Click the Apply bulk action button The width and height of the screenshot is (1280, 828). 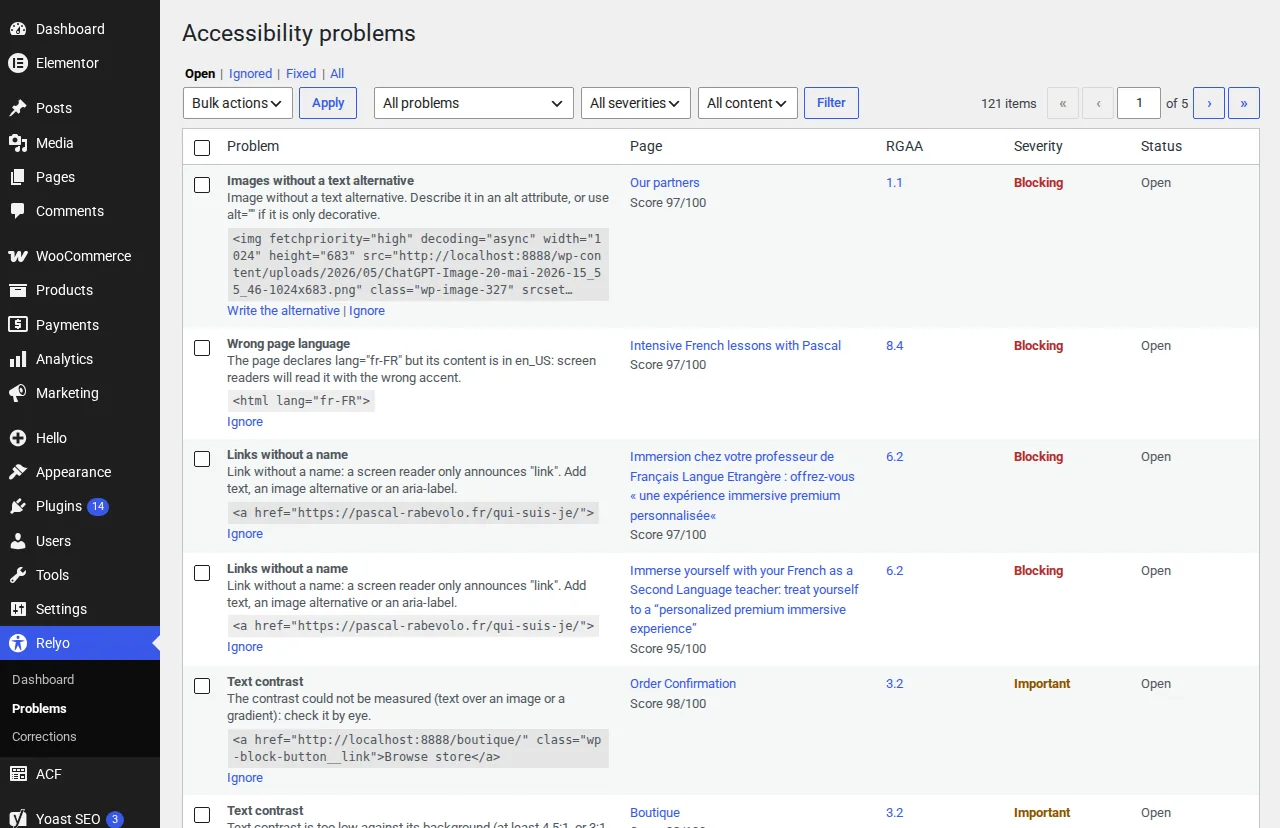pyautogui.click(x=328, y=103)
